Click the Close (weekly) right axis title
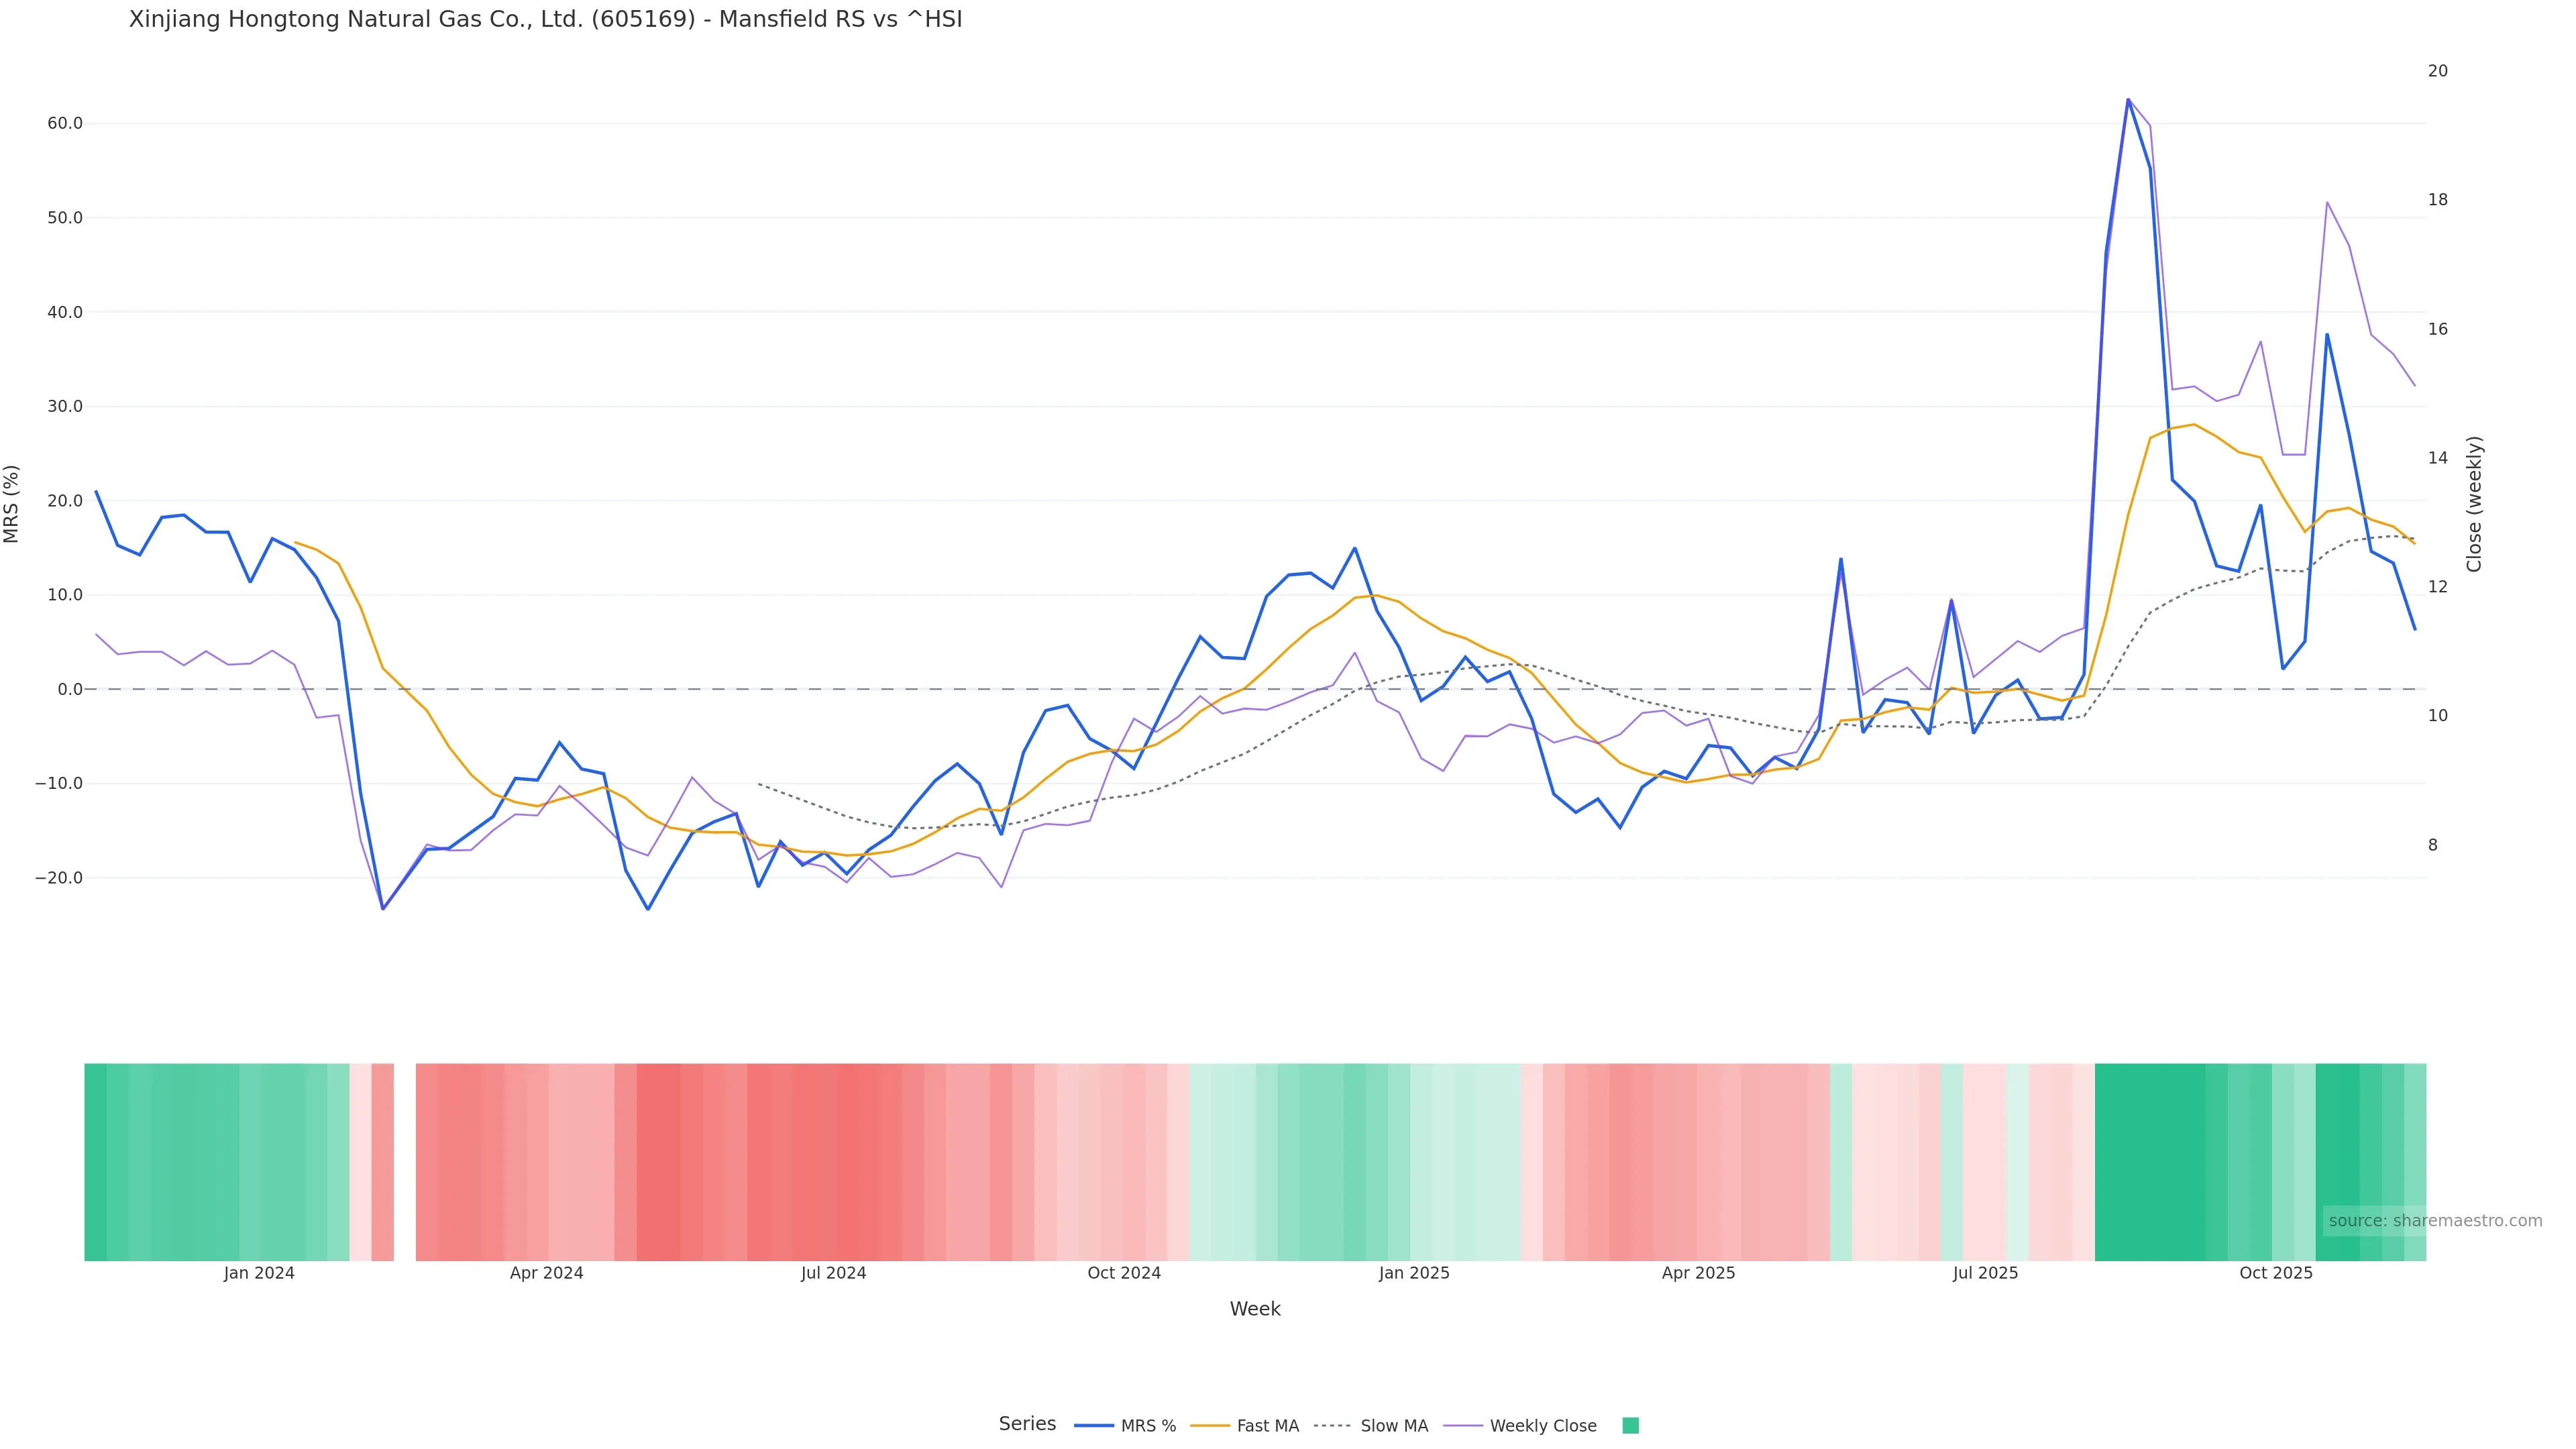 point(2474,504)
